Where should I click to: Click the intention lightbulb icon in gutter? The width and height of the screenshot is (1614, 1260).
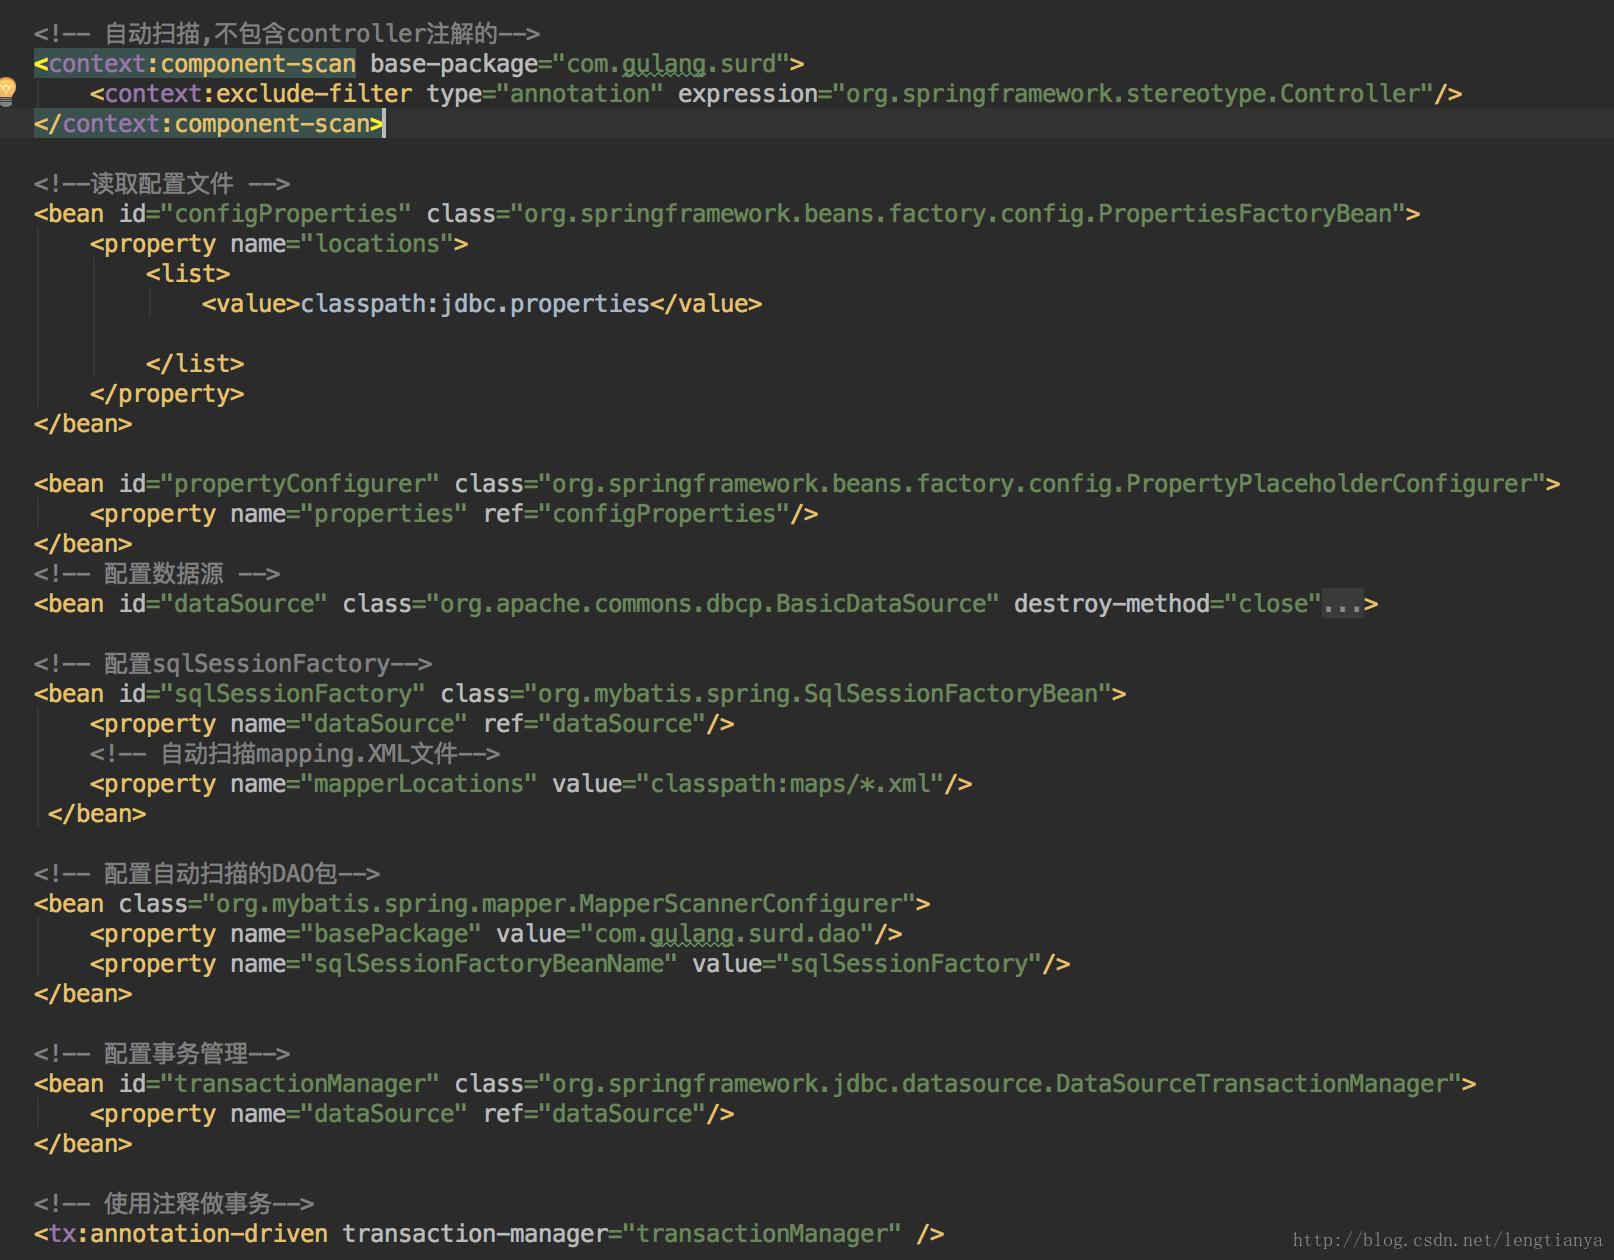click(x=7, y=91)
